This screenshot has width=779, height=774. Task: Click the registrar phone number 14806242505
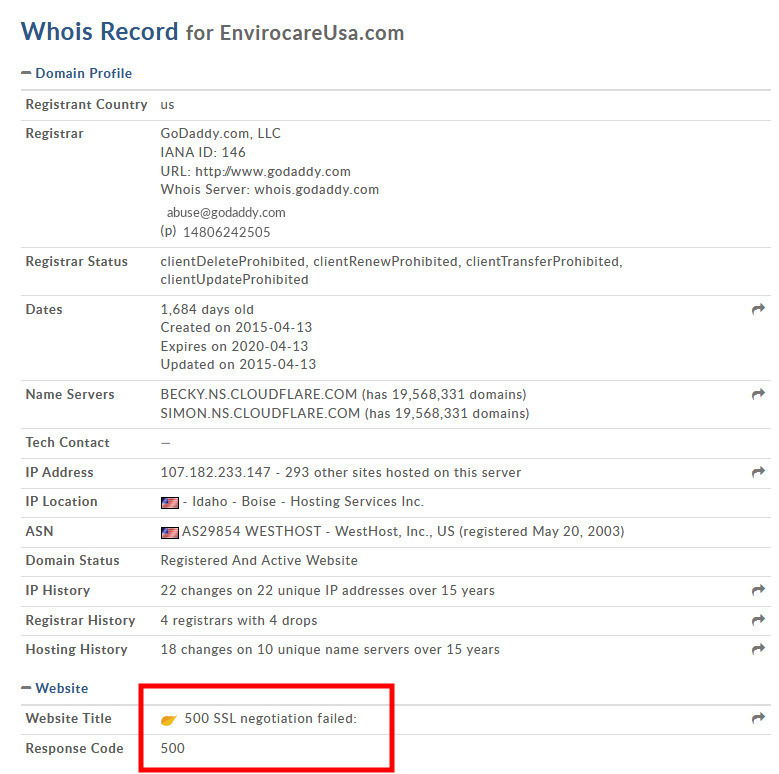tap(226, 232)
